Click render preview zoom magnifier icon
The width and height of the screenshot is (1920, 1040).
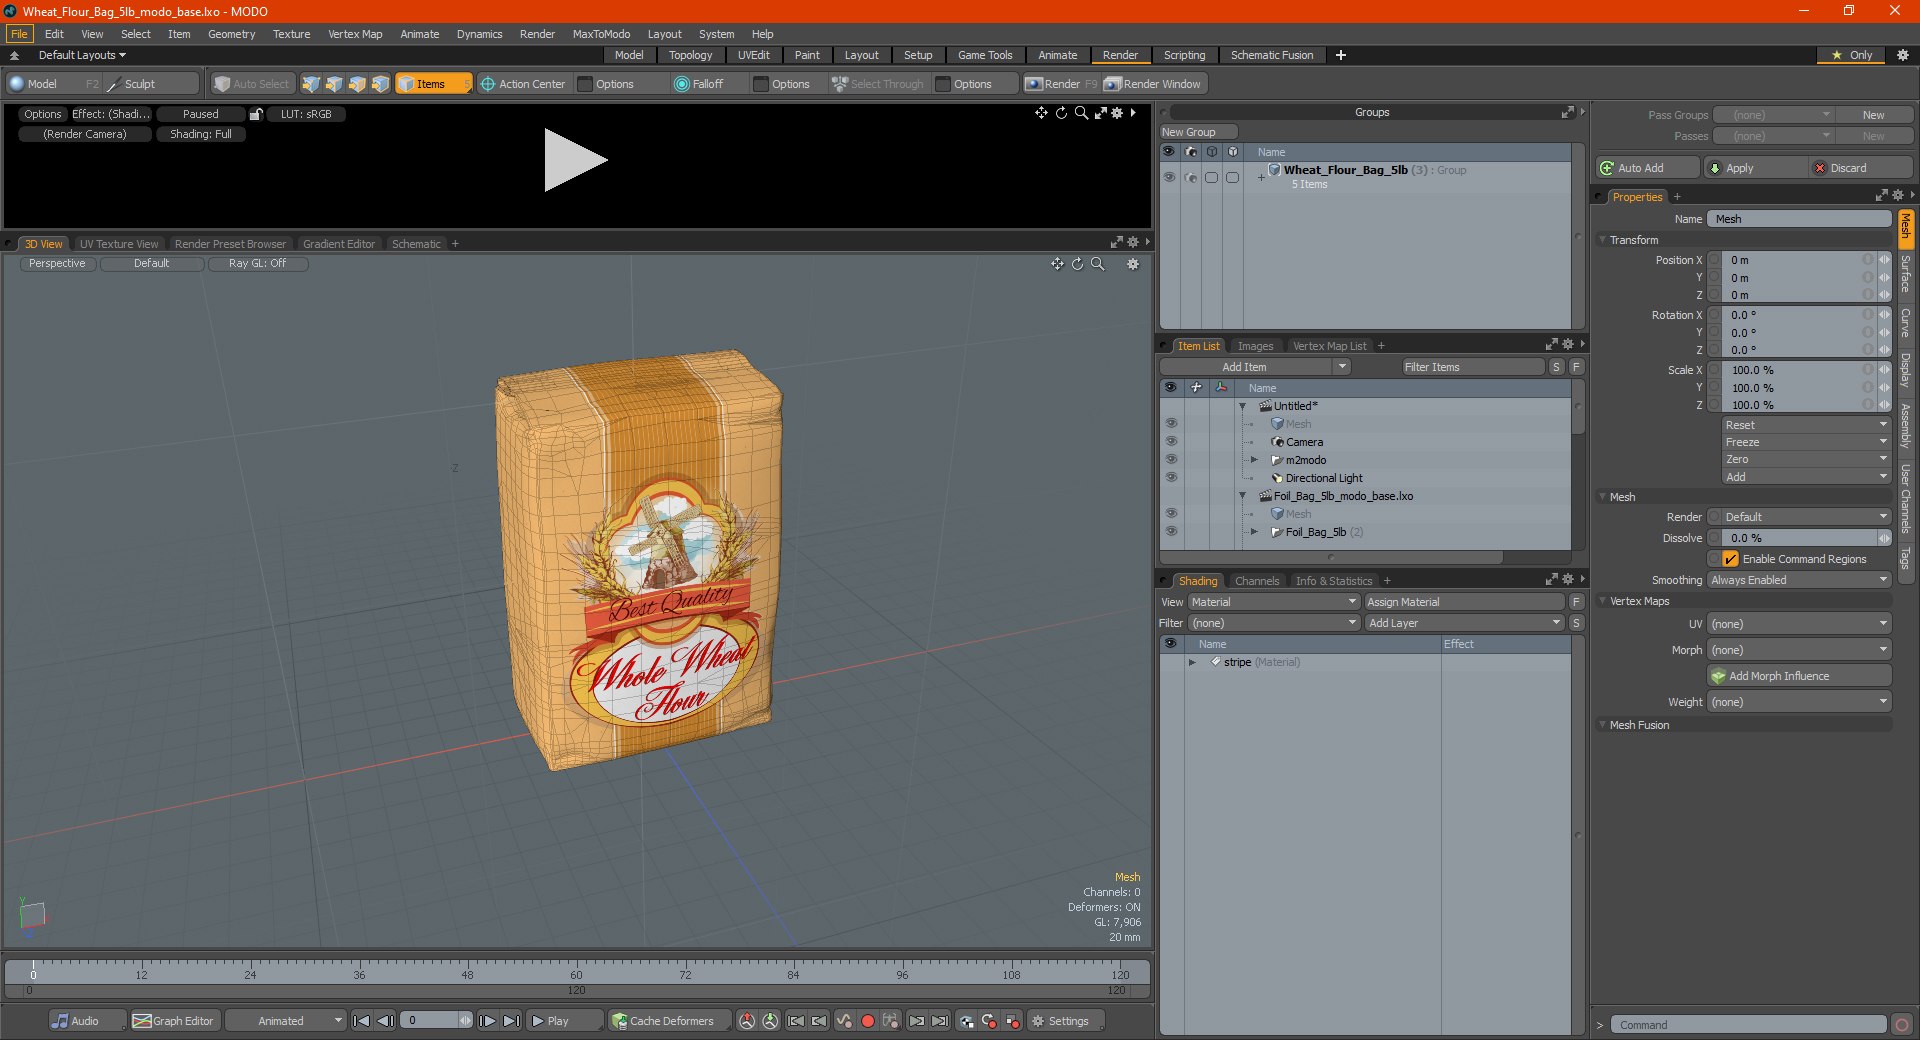coord(1081,113)
